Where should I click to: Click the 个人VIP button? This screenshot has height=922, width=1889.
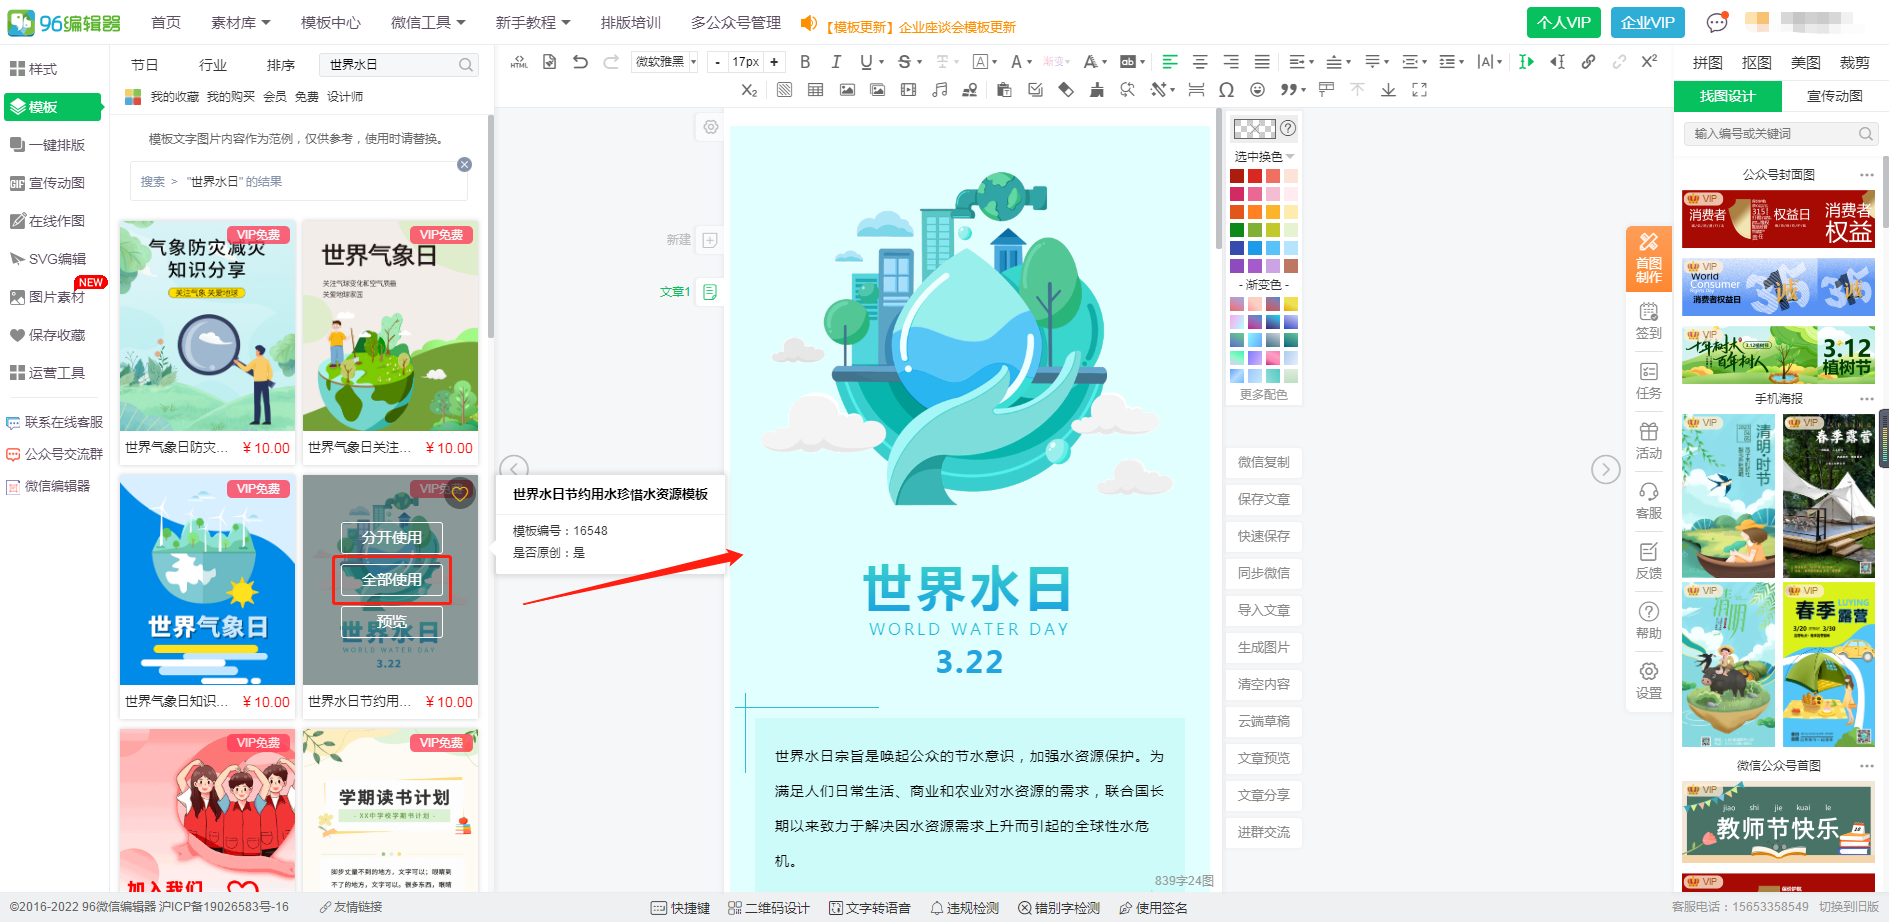1564,22
